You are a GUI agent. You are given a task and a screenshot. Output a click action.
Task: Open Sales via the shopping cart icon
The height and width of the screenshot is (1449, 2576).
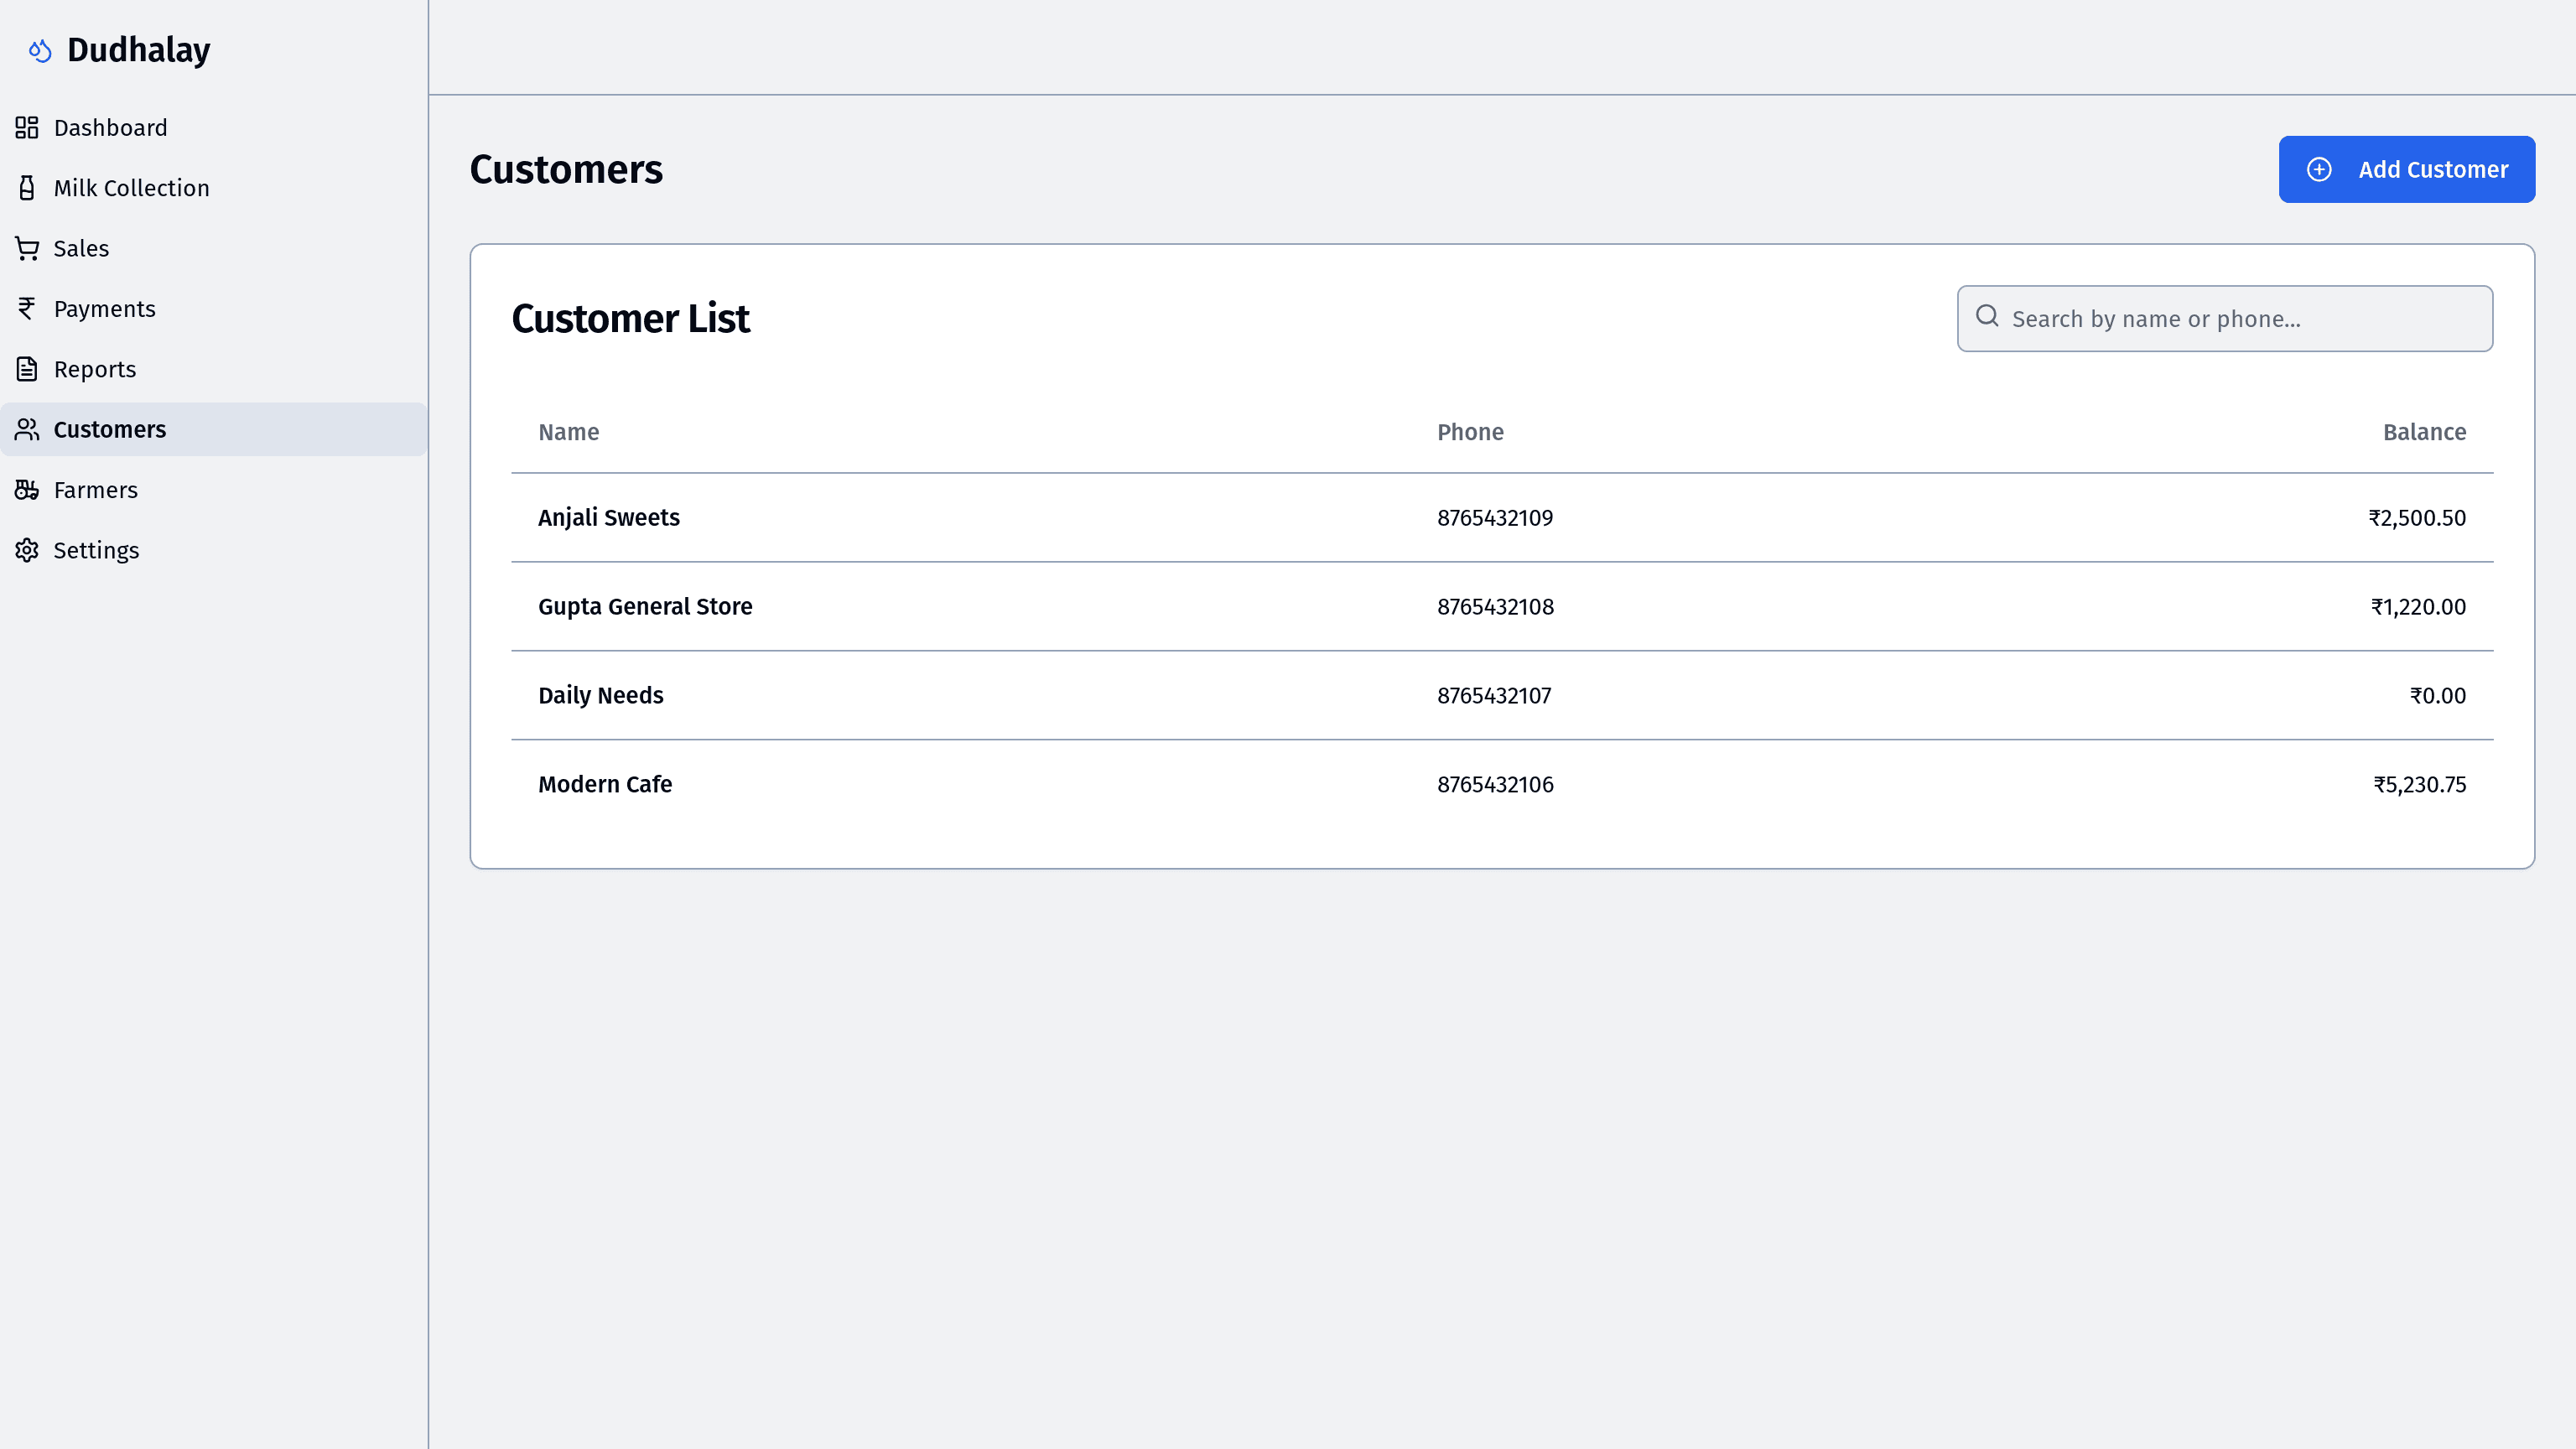coord(26,248)
